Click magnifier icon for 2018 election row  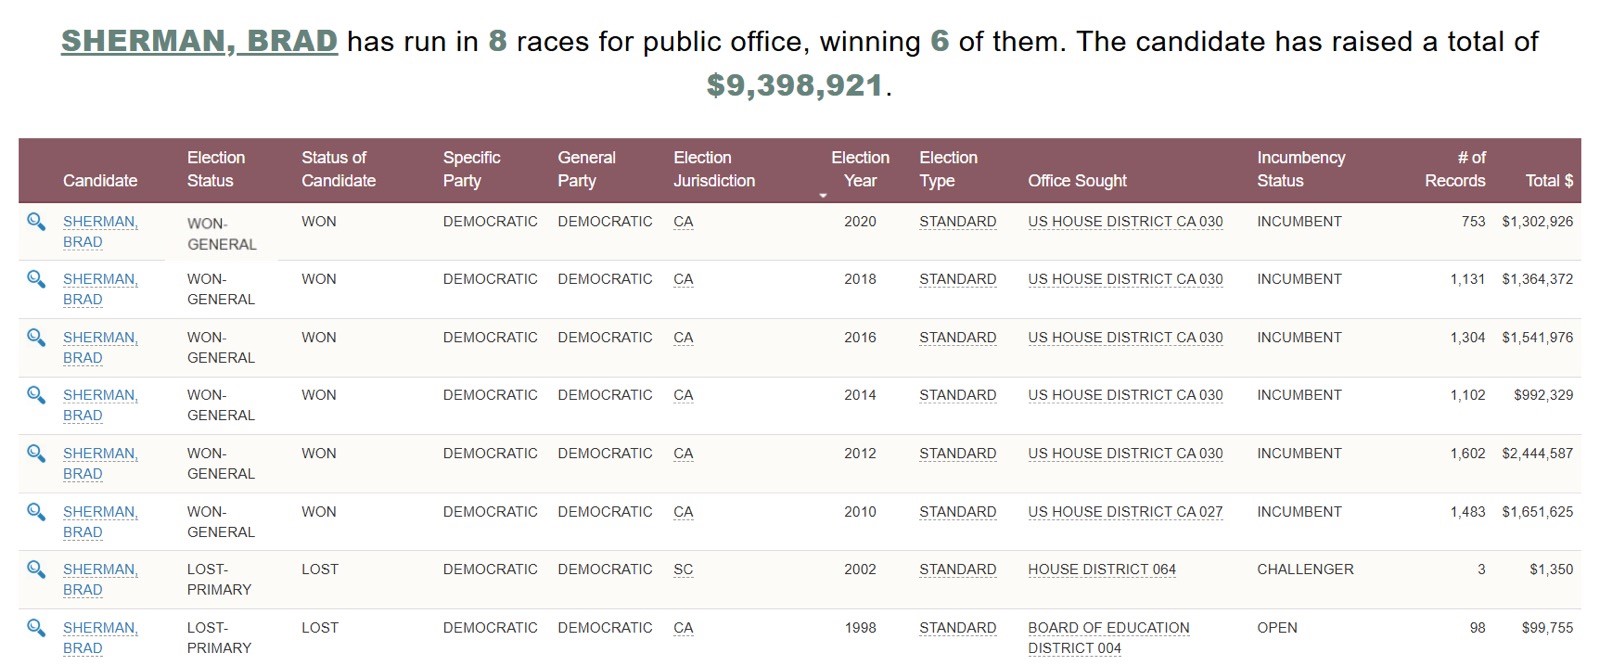point(36,279)
